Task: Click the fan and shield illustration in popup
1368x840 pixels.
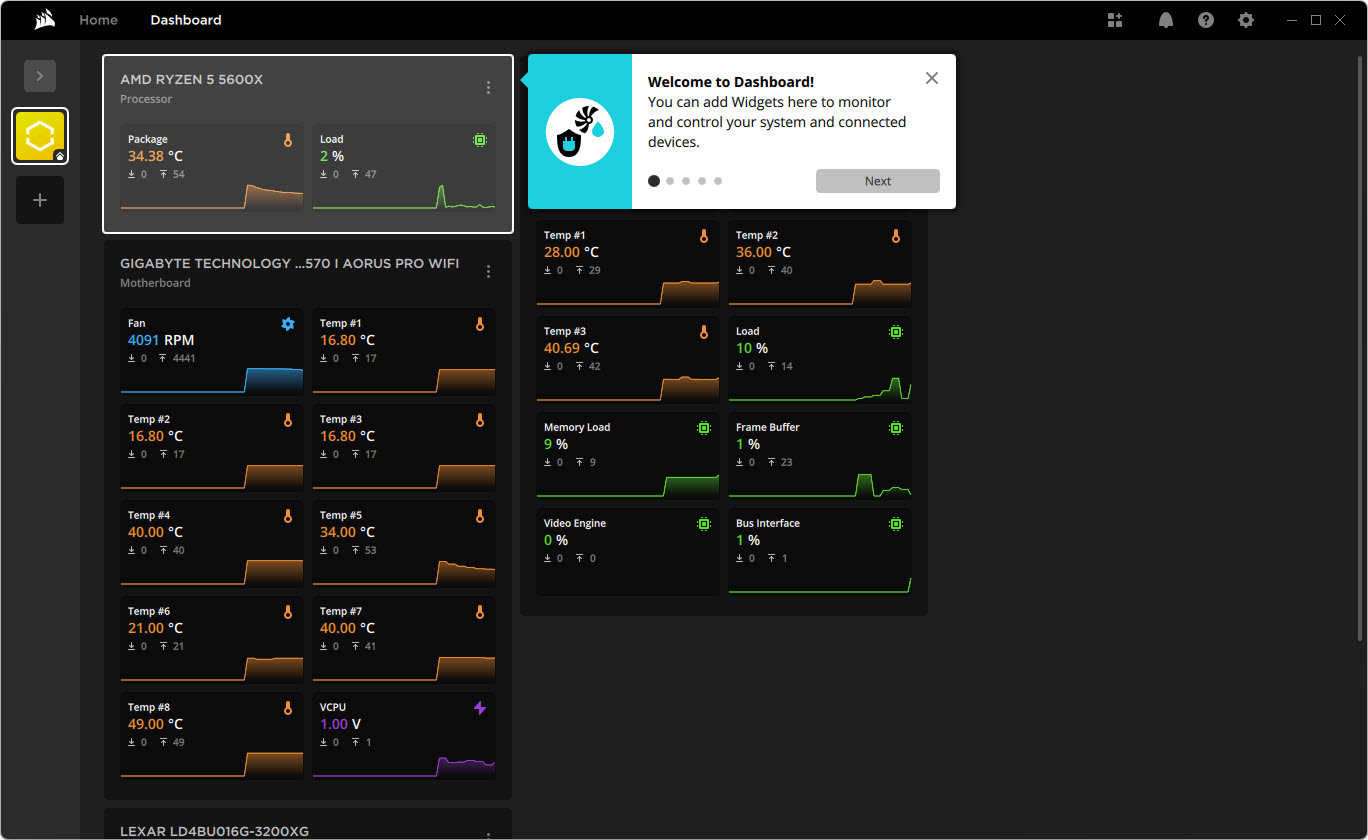Action: click(580, 132)
